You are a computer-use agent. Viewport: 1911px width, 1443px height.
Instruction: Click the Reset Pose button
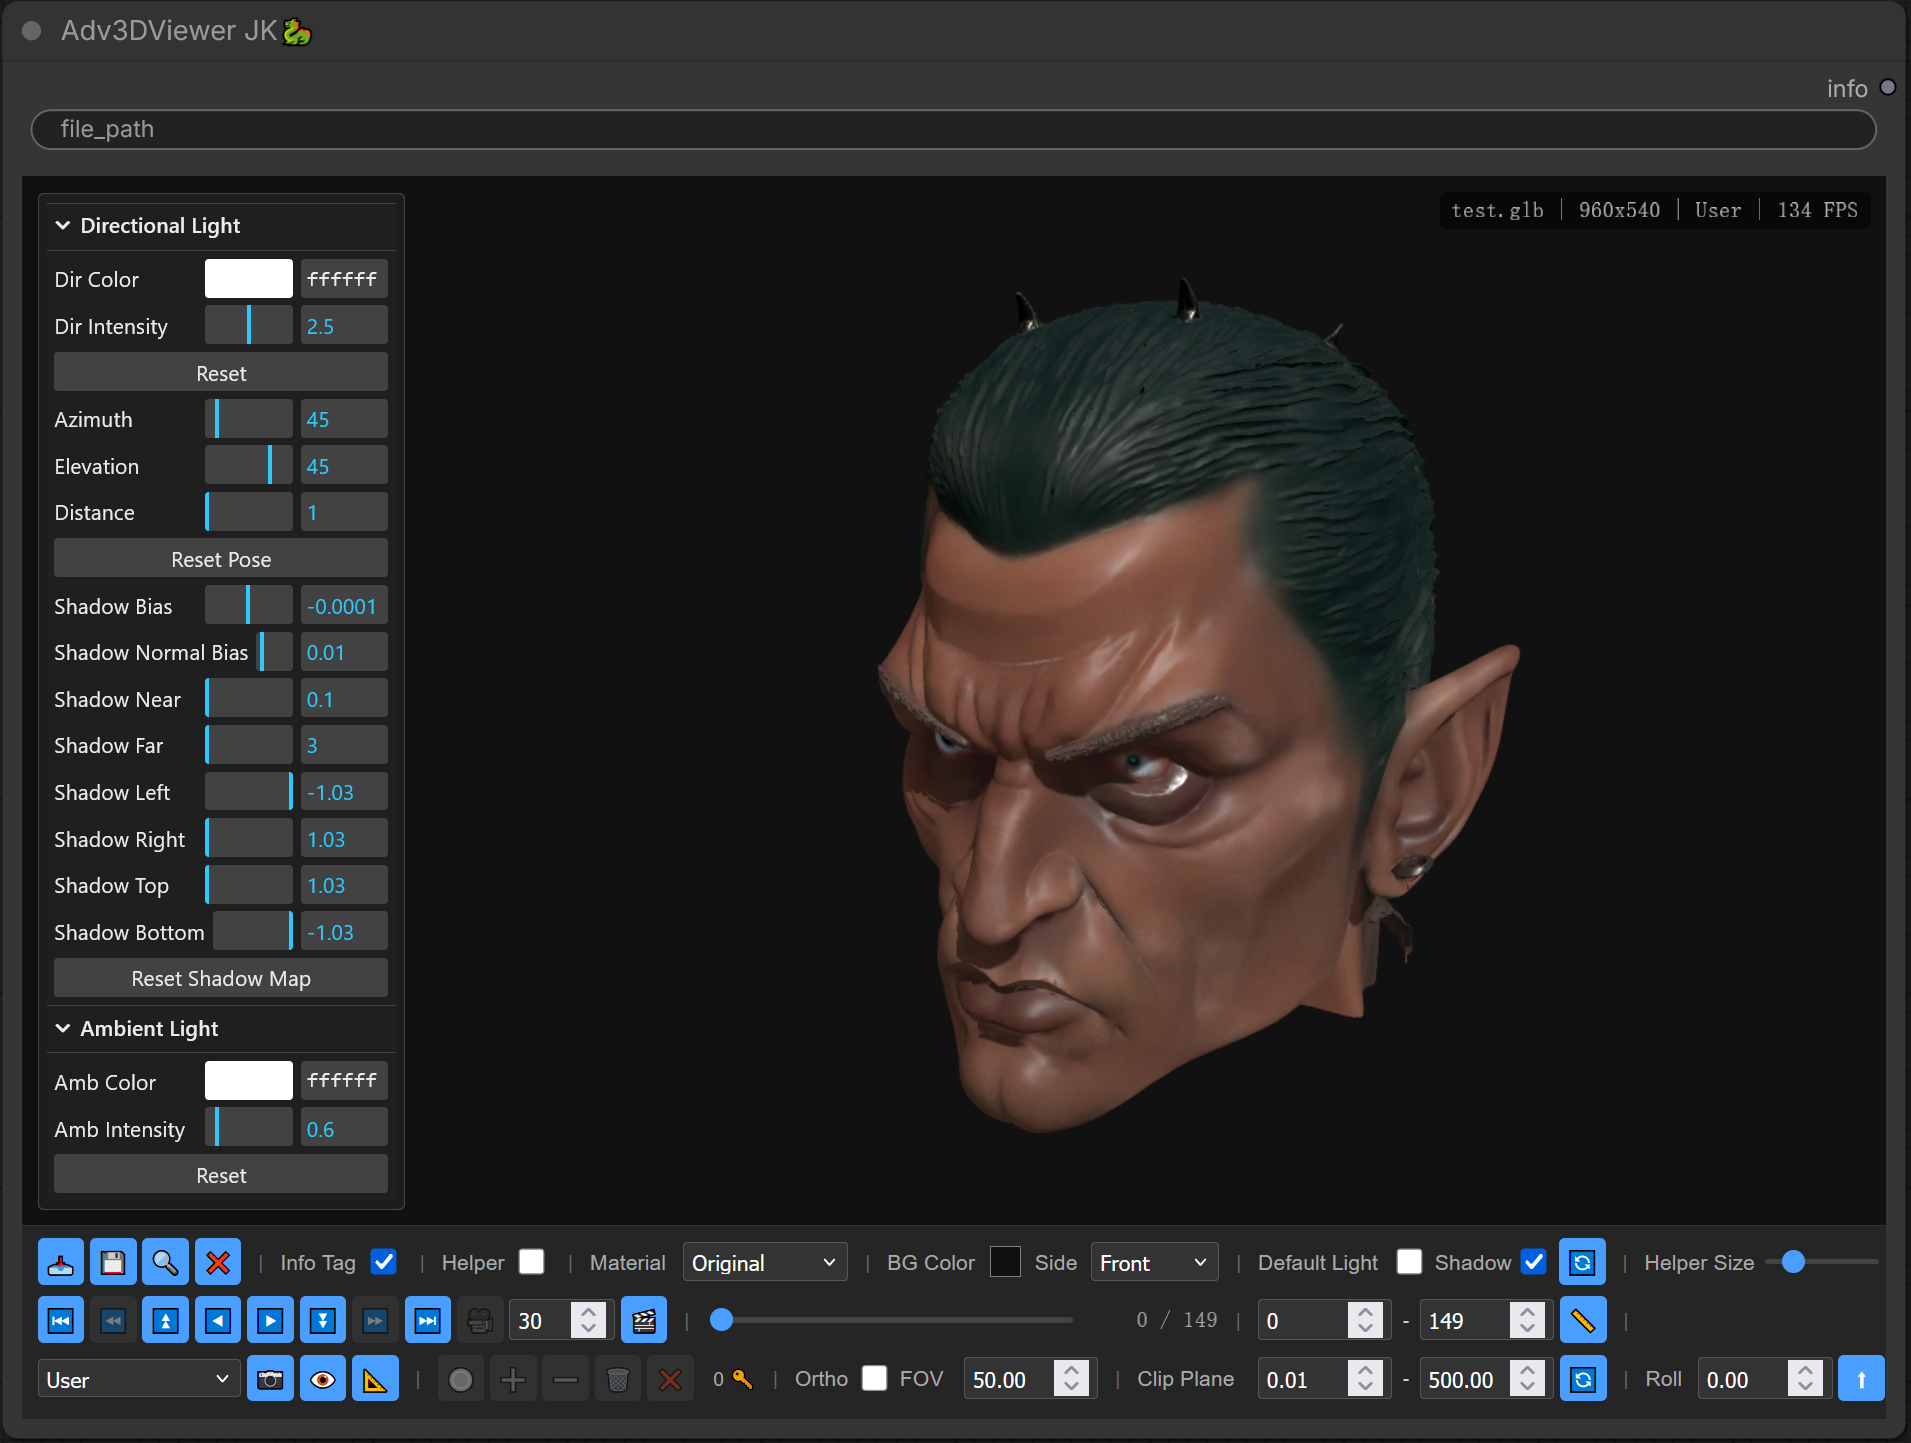click(x=221, y=559)
